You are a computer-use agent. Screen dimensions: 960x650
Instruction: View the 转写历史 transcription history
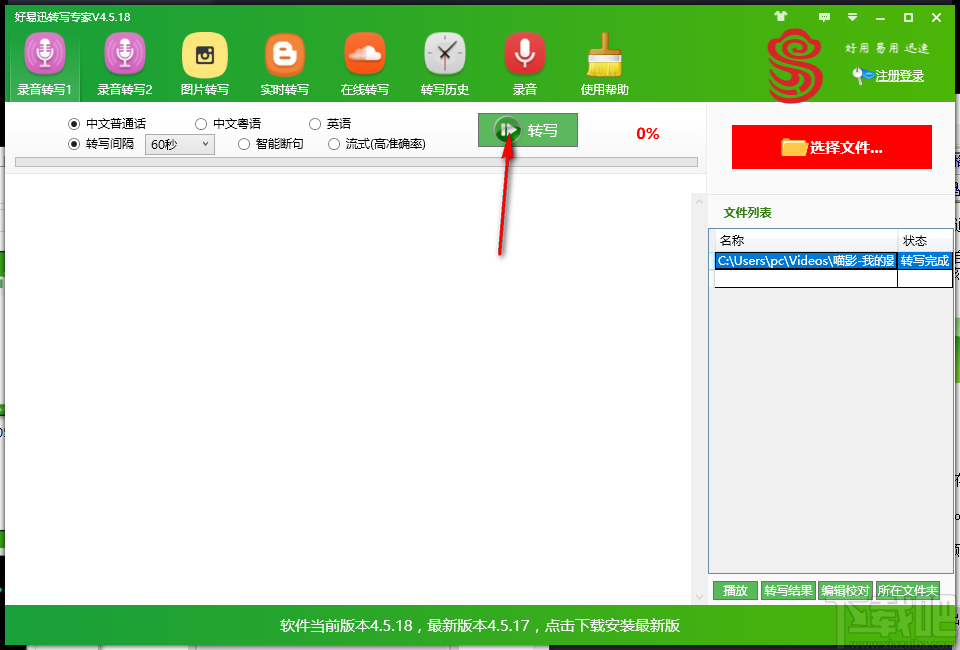point(444,62)
